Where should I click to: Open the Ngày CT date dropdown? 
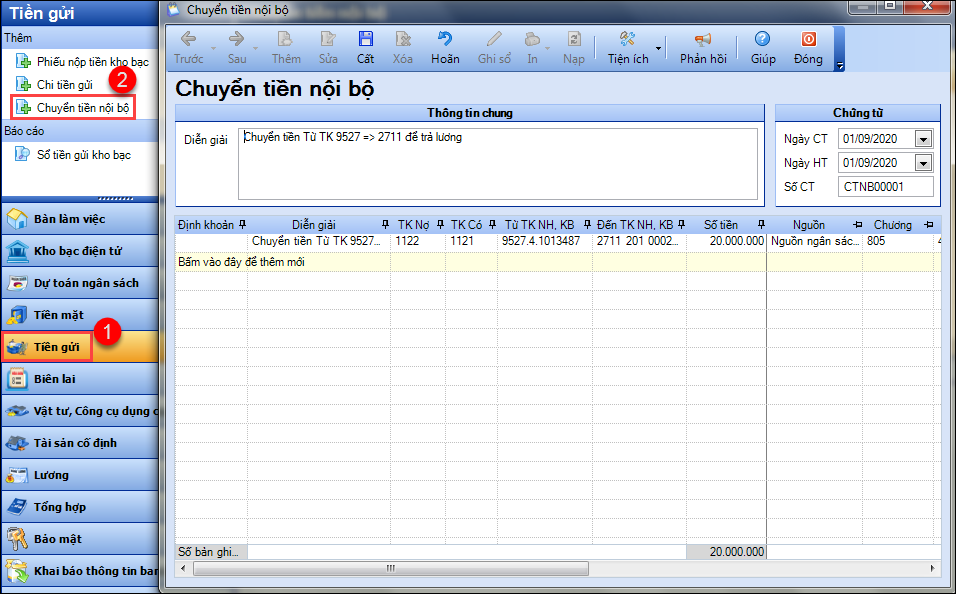click(923, 139)
